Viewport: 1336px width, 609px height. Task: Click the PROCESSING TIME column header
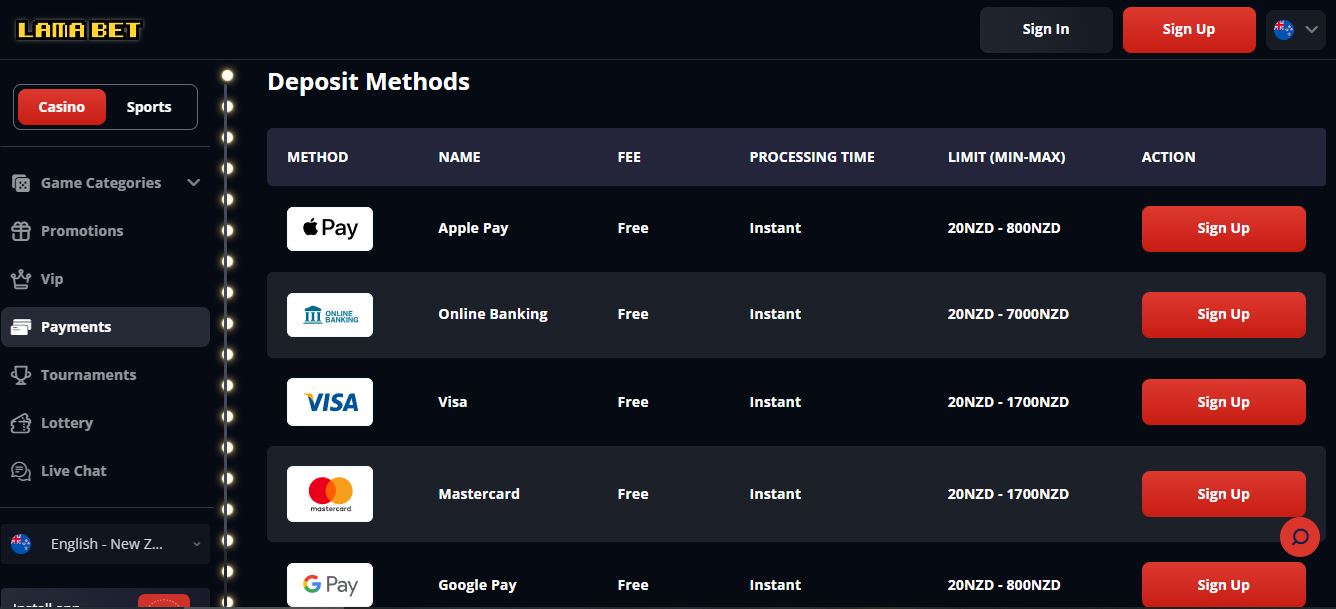(x=812, y=157)
